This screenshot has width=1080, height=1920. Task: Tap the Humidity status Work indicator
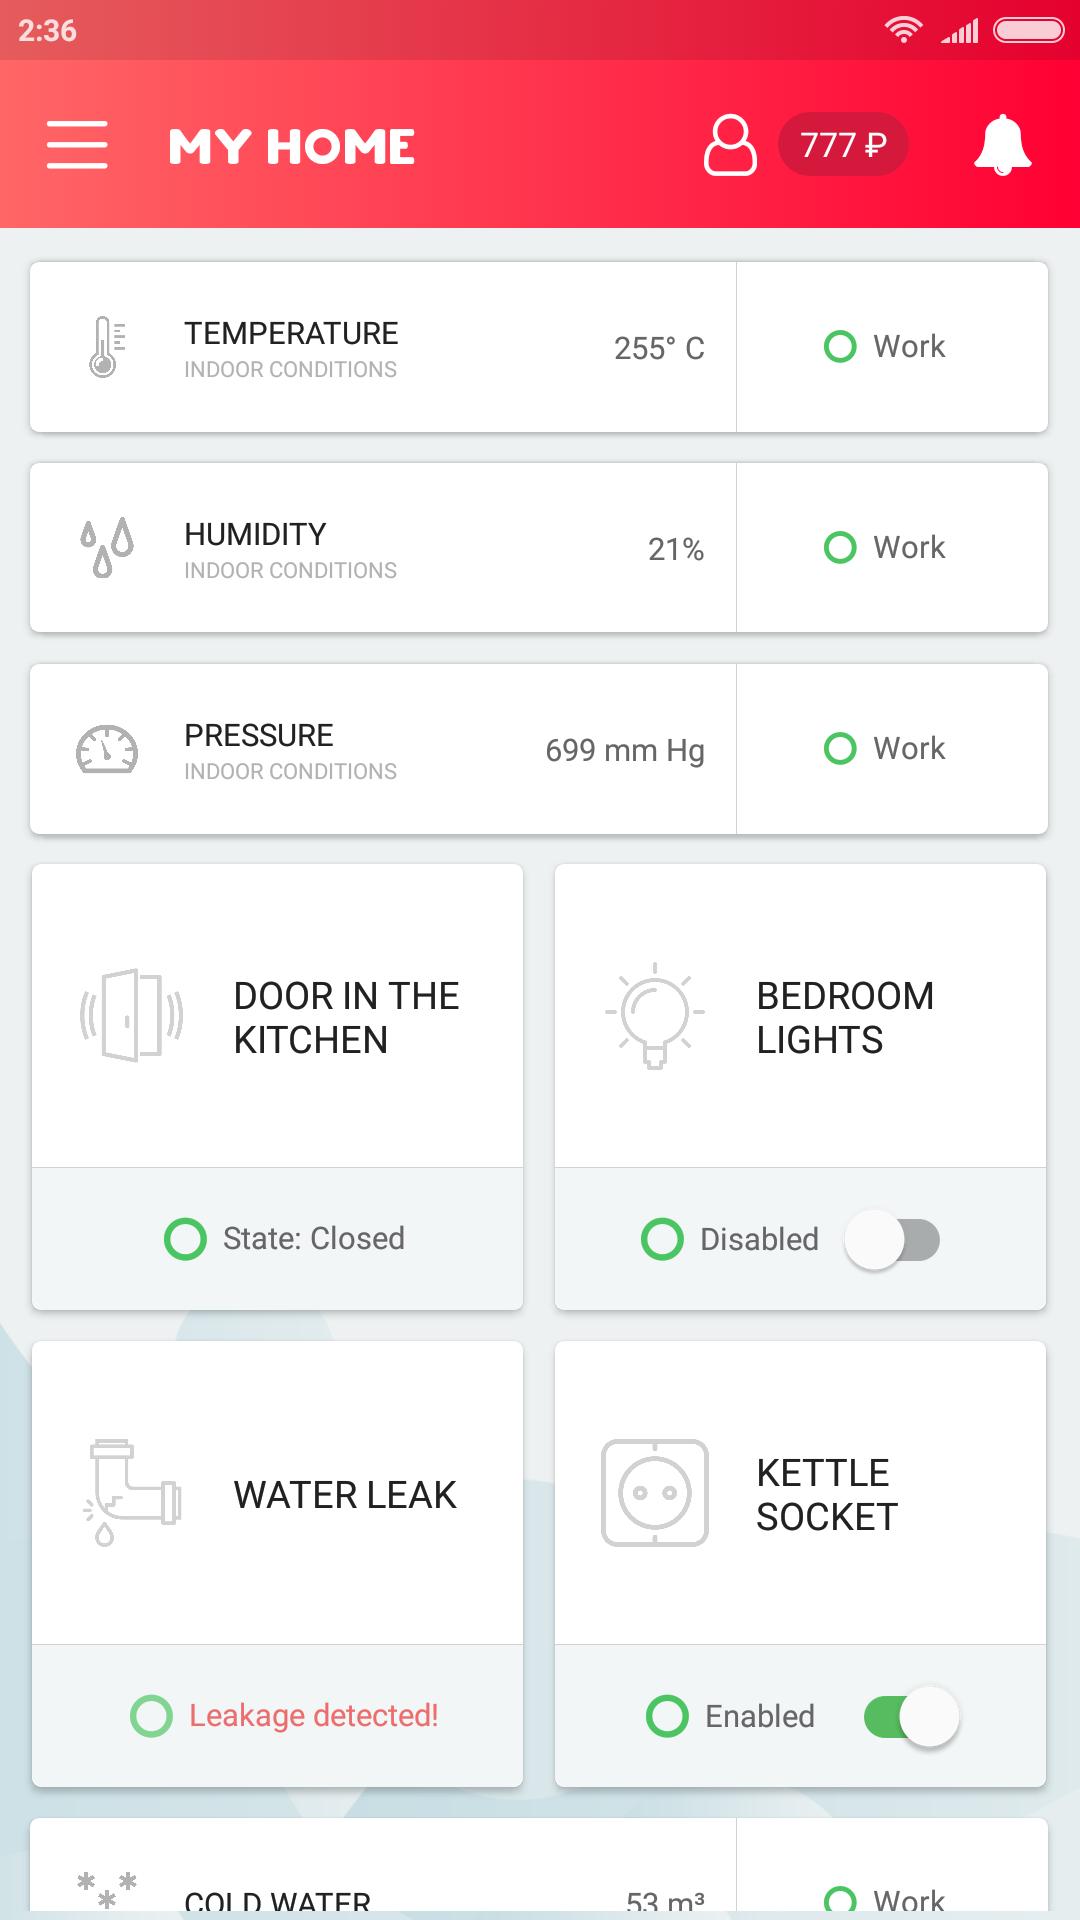pyautogui.click(x=885, y=548)
